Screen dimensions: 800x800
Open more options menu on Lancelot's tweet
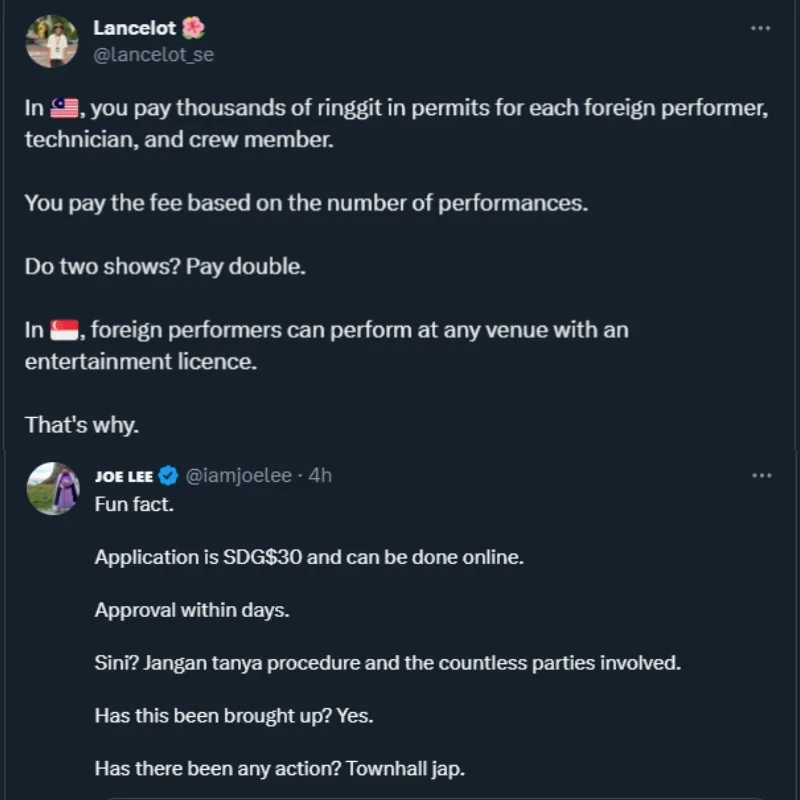click(x=760, y=29)
